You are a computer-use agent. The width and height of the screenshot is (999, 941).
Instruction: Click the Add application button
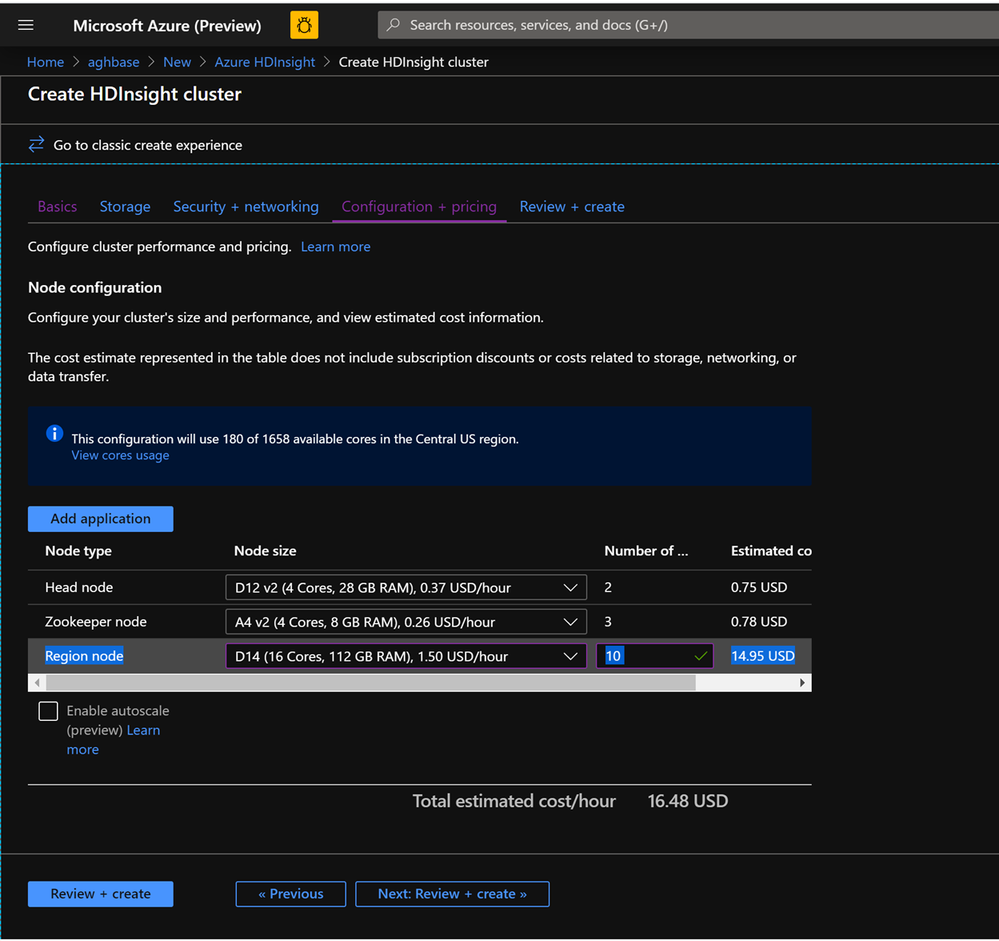(x=101, y=519)
